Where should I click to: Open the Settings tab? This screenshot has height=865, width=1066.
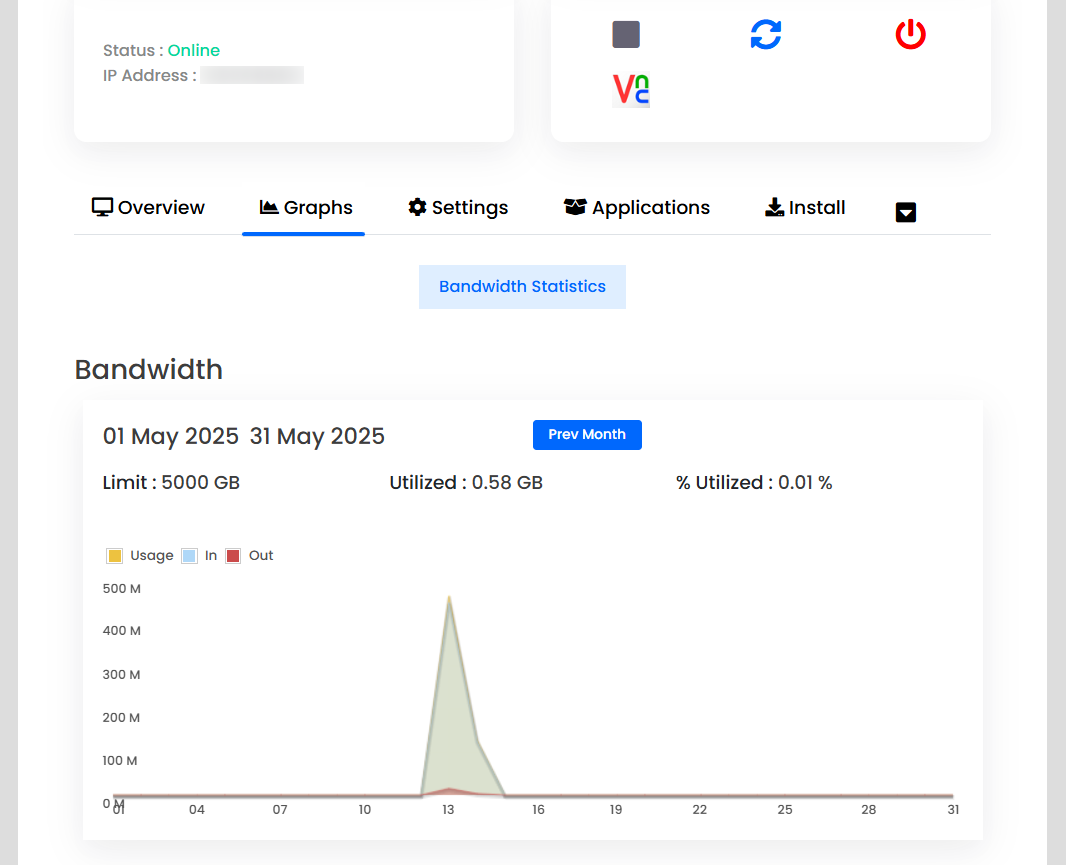click(458, 207)
